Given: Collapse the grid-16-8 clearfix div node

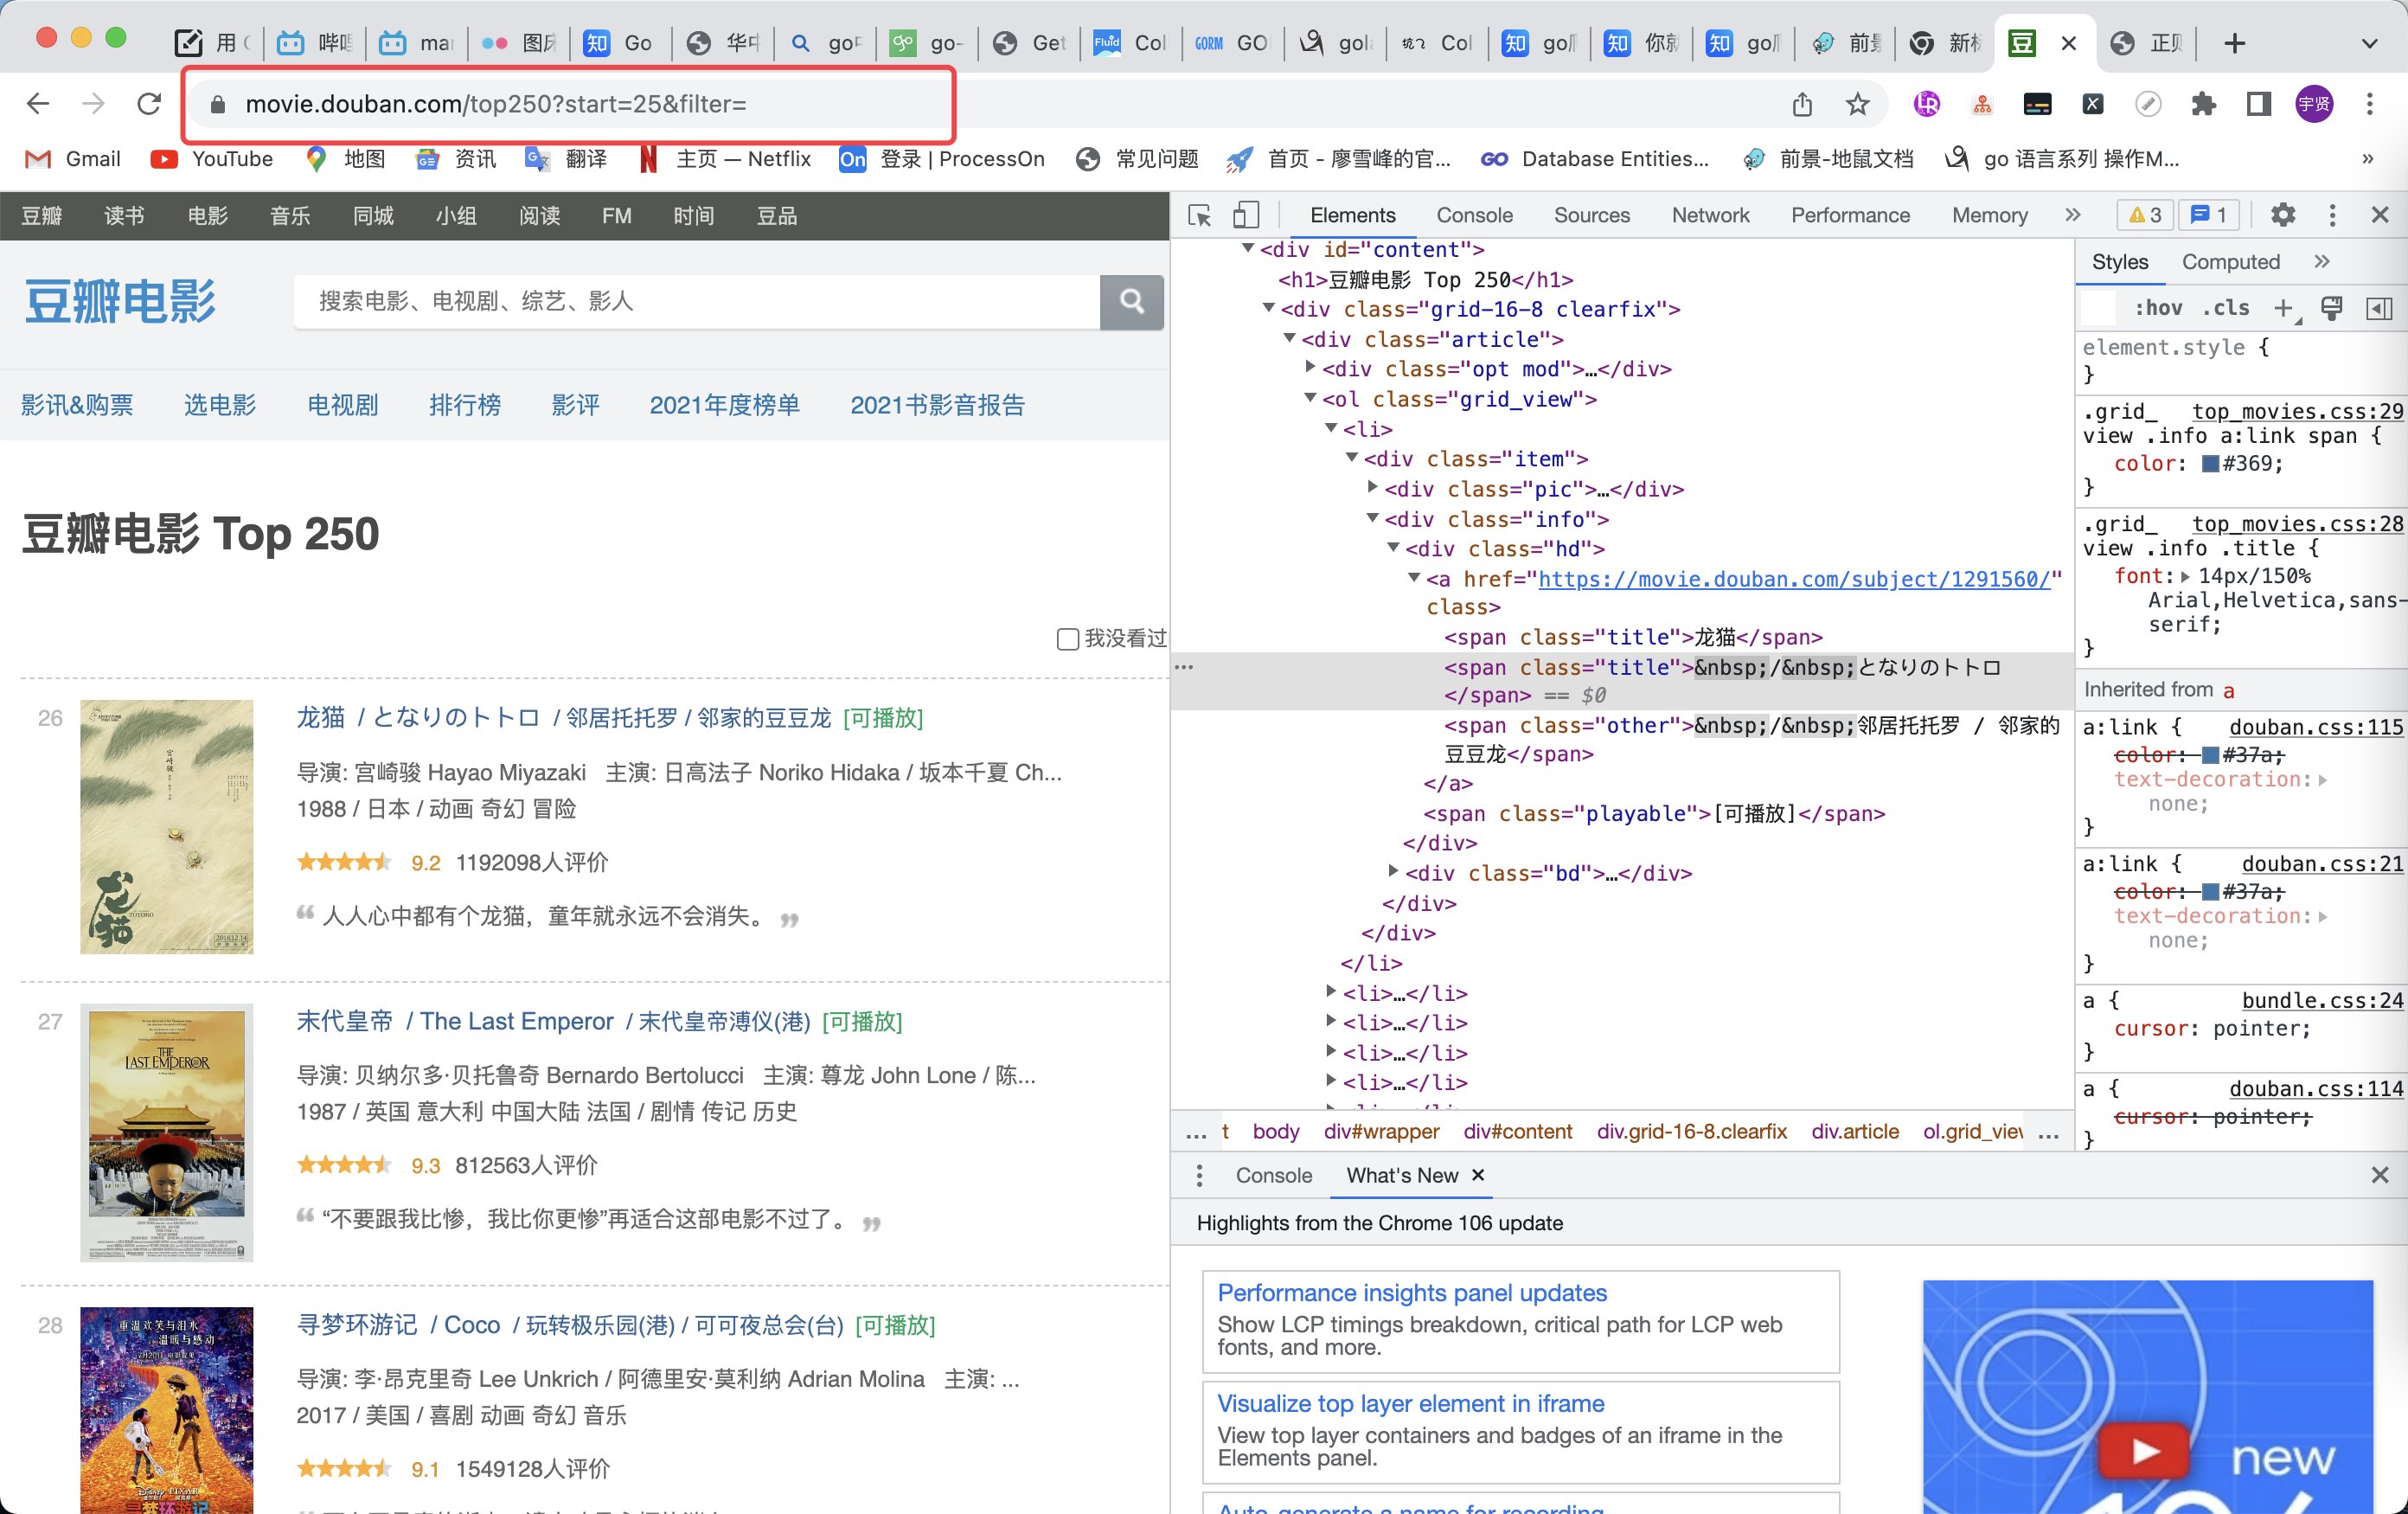Looking at the screenshot, I should [x=1269, y=308].
